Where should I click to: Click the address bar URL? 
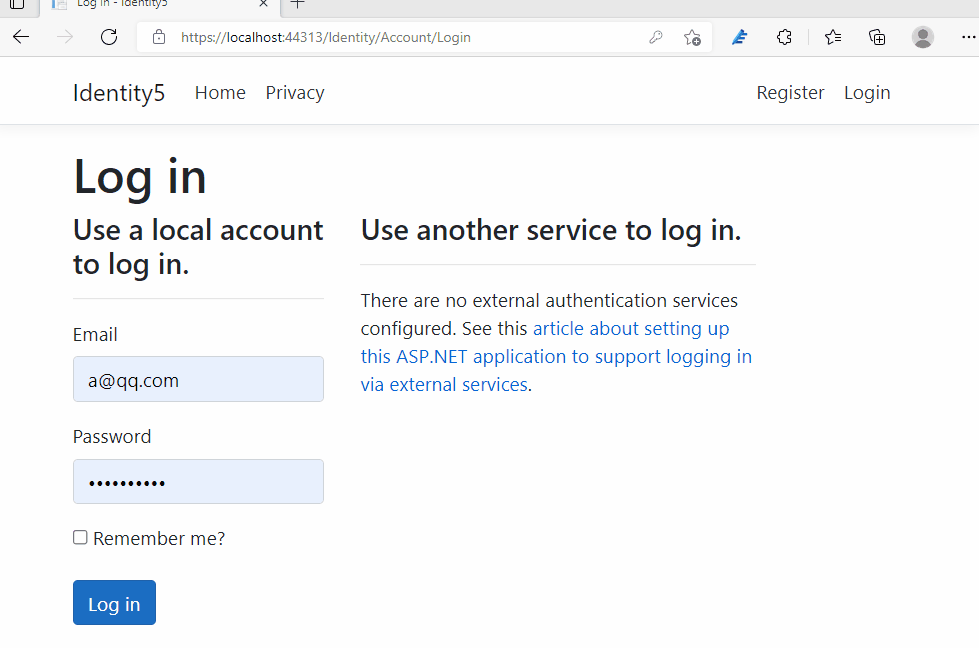tap(325, 37)
